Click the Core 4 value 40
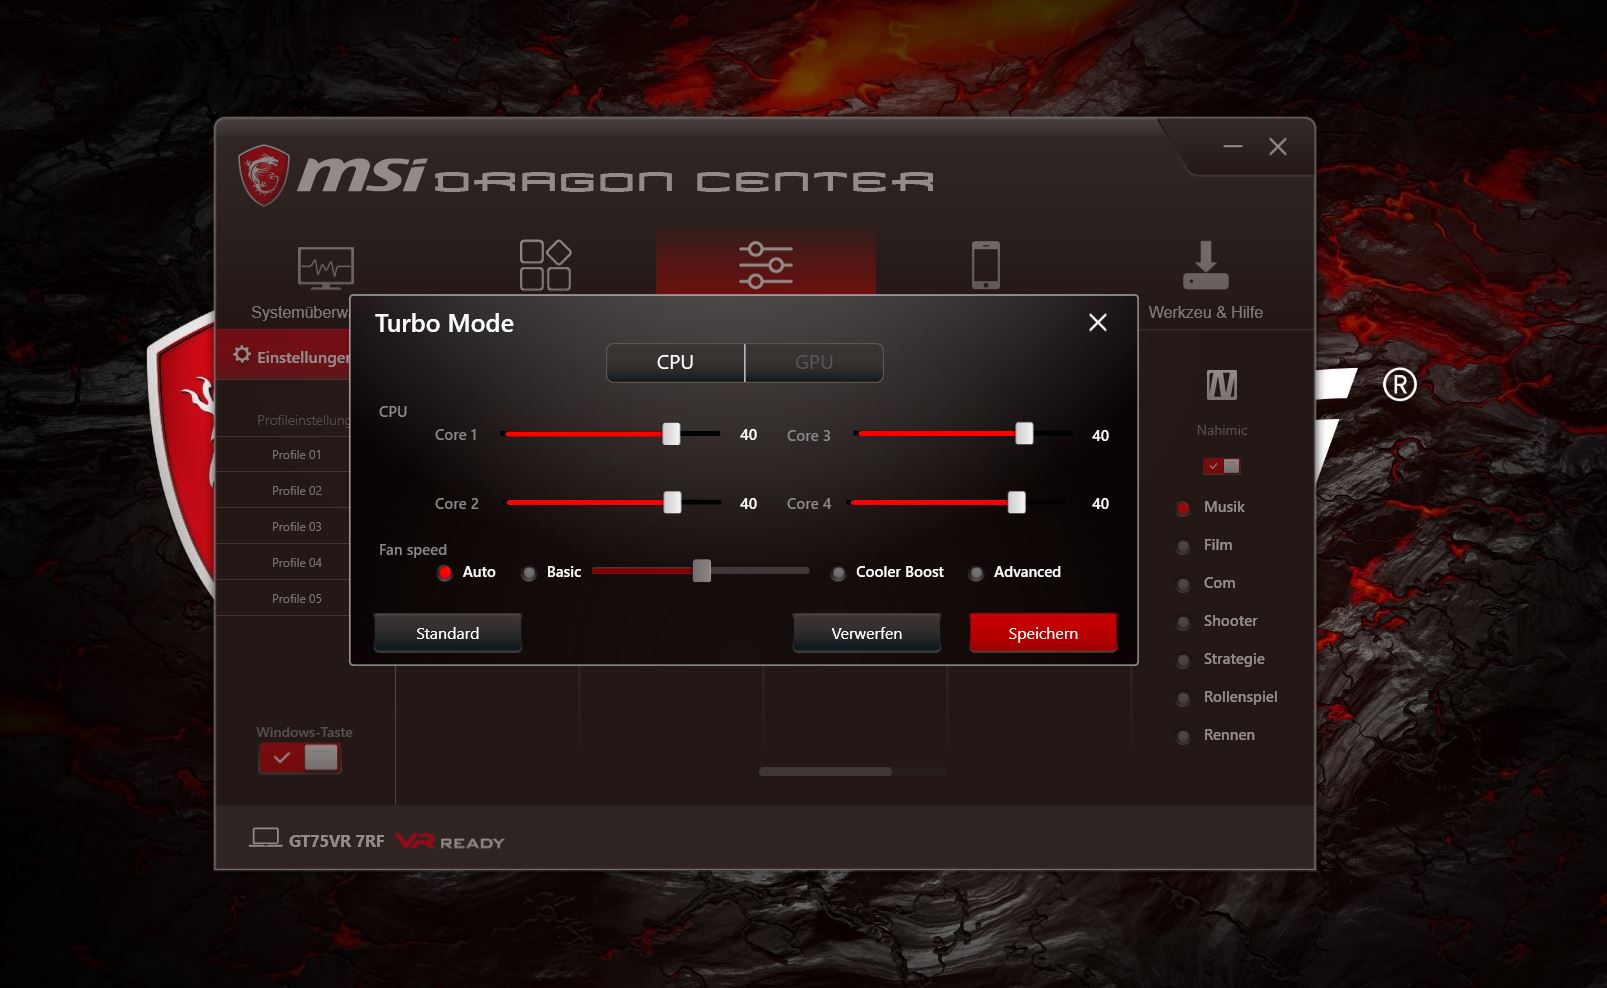The width and height of the screenshot is (1607, 988). pyautogui.click(x=1100, y=504)
